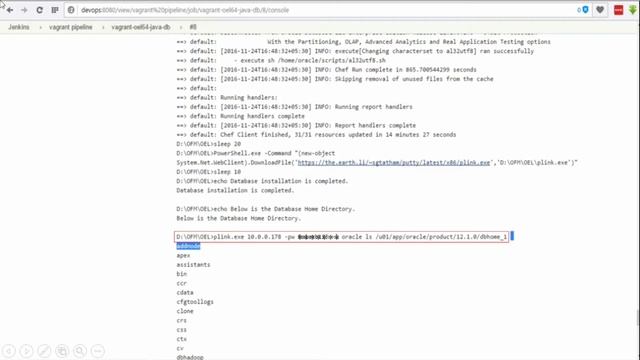Image resolution: width=640 pixels, height=360 pixels.
Task: Open the vagrant pipeline breadcrumb
Action: coord(71,27)
